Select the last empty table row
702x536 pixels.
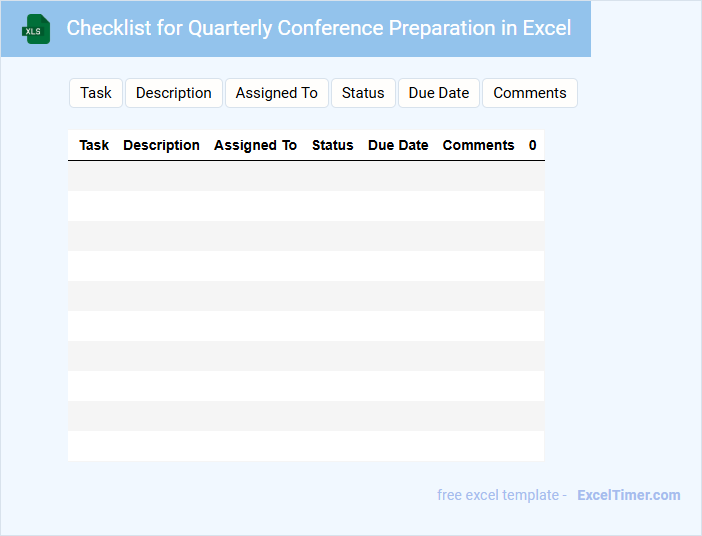[306, 446]
